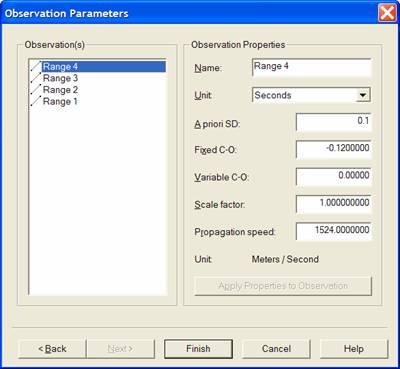Select Range 2 in the observations list
The width and height of the screenshot is (400, 369).
pos(60,90)
